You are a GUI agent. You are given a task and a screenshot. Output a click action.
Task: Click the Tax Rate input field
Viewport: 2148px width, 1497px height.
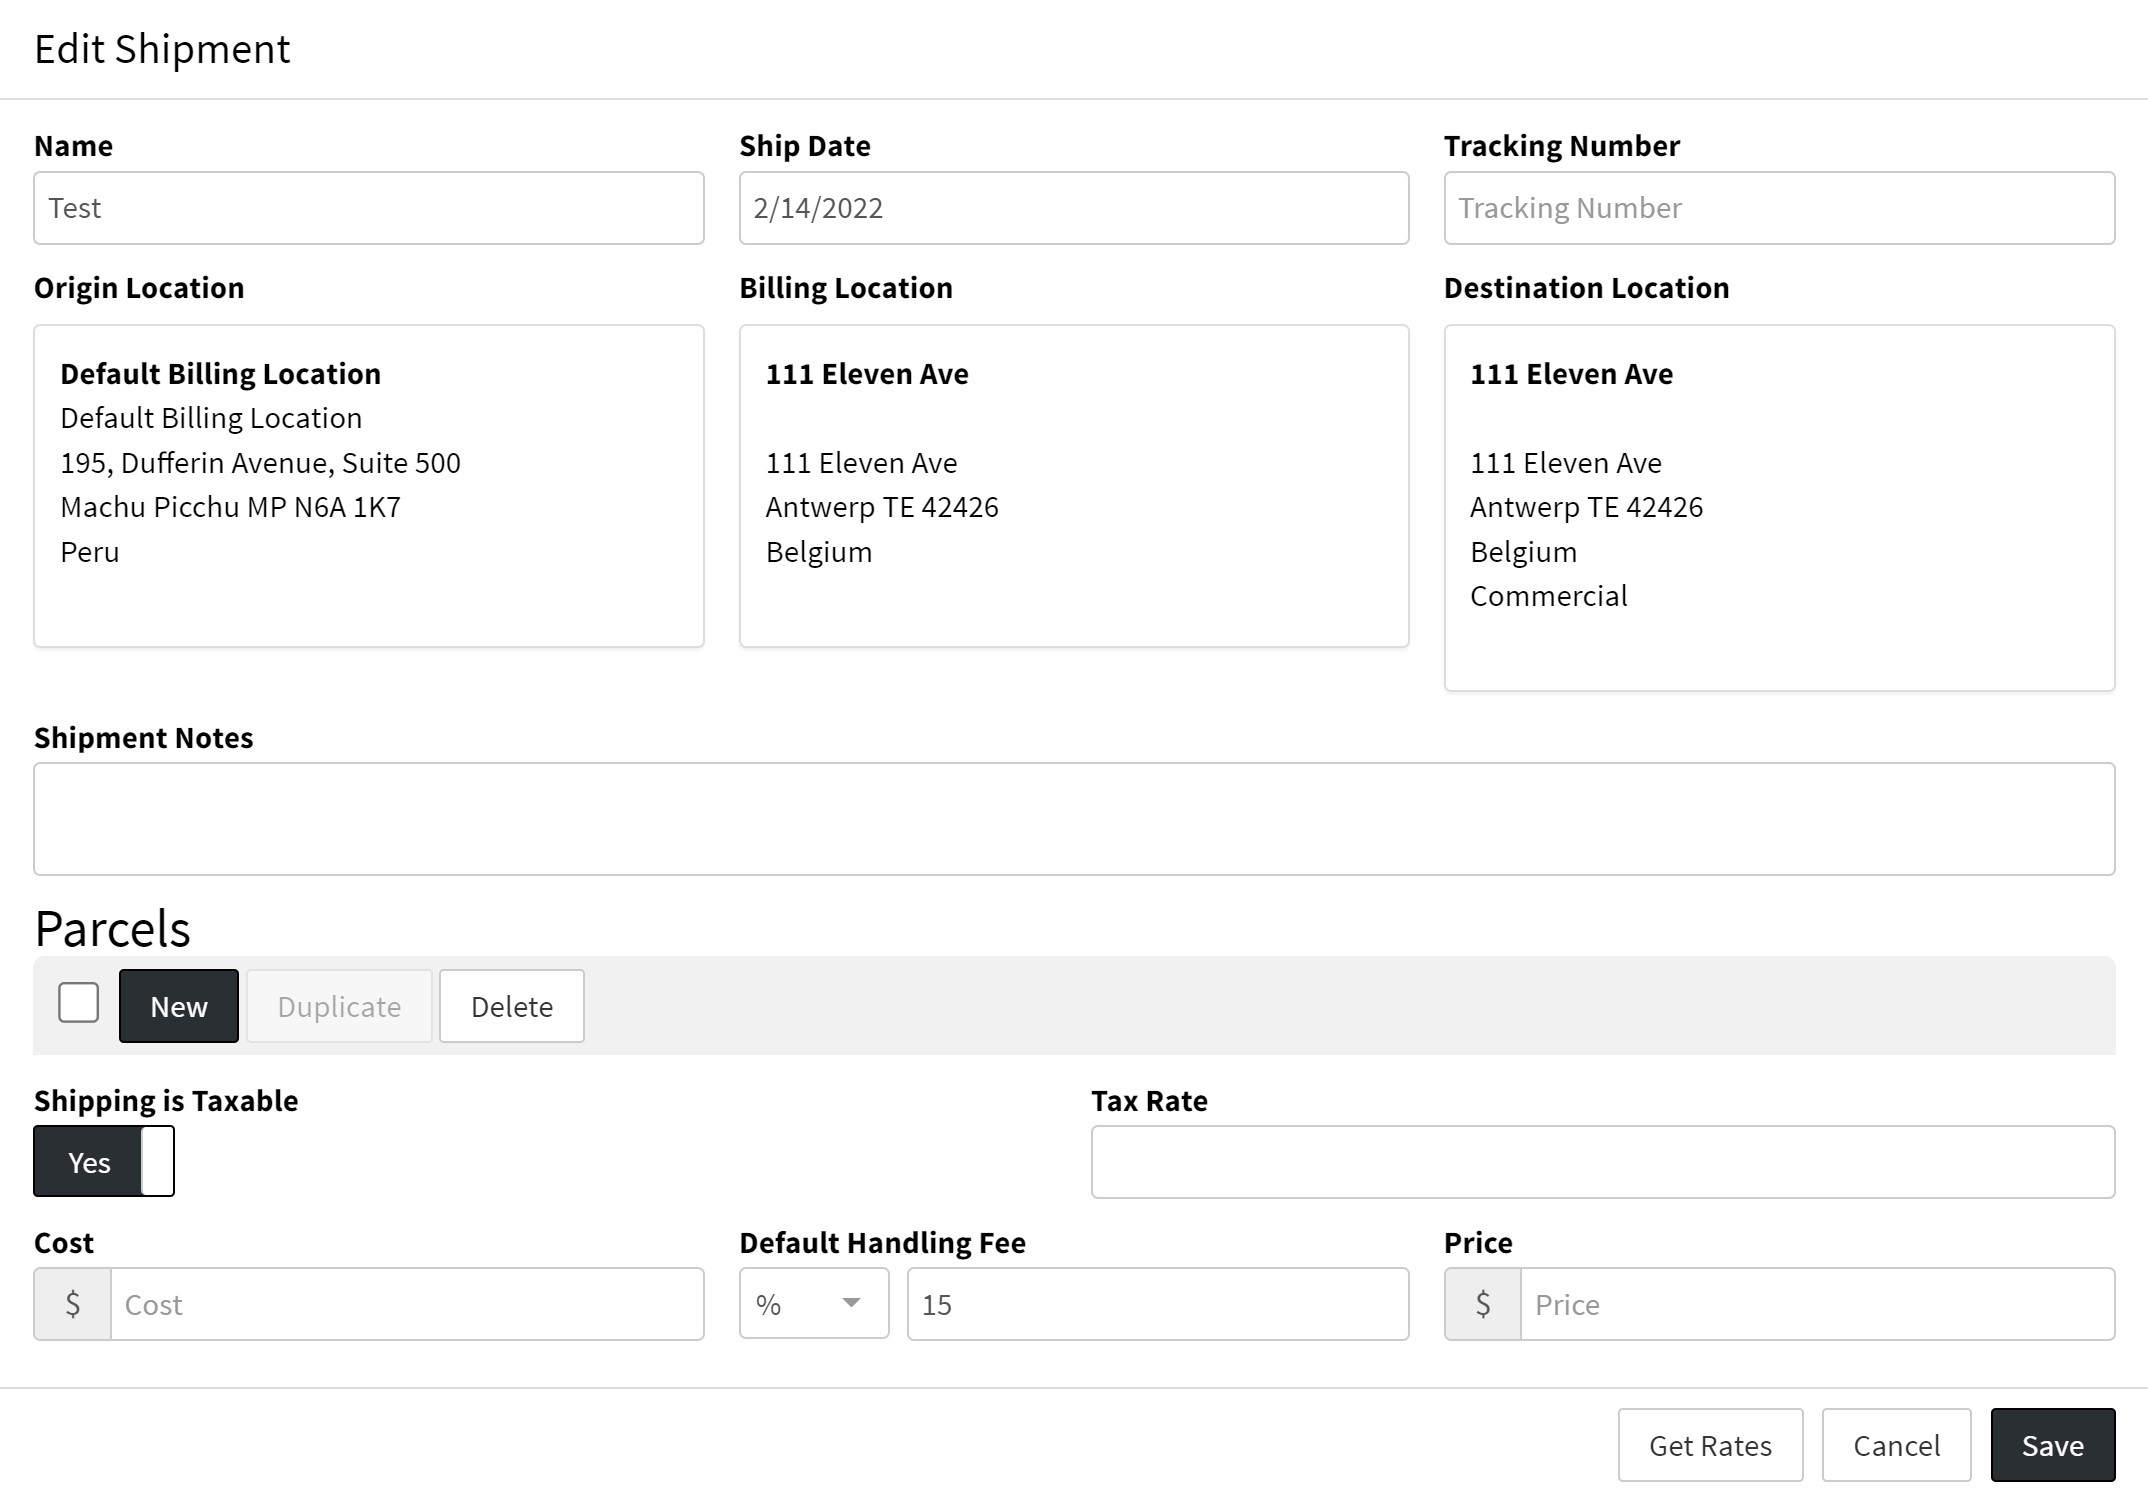tap(1602, 1162)
